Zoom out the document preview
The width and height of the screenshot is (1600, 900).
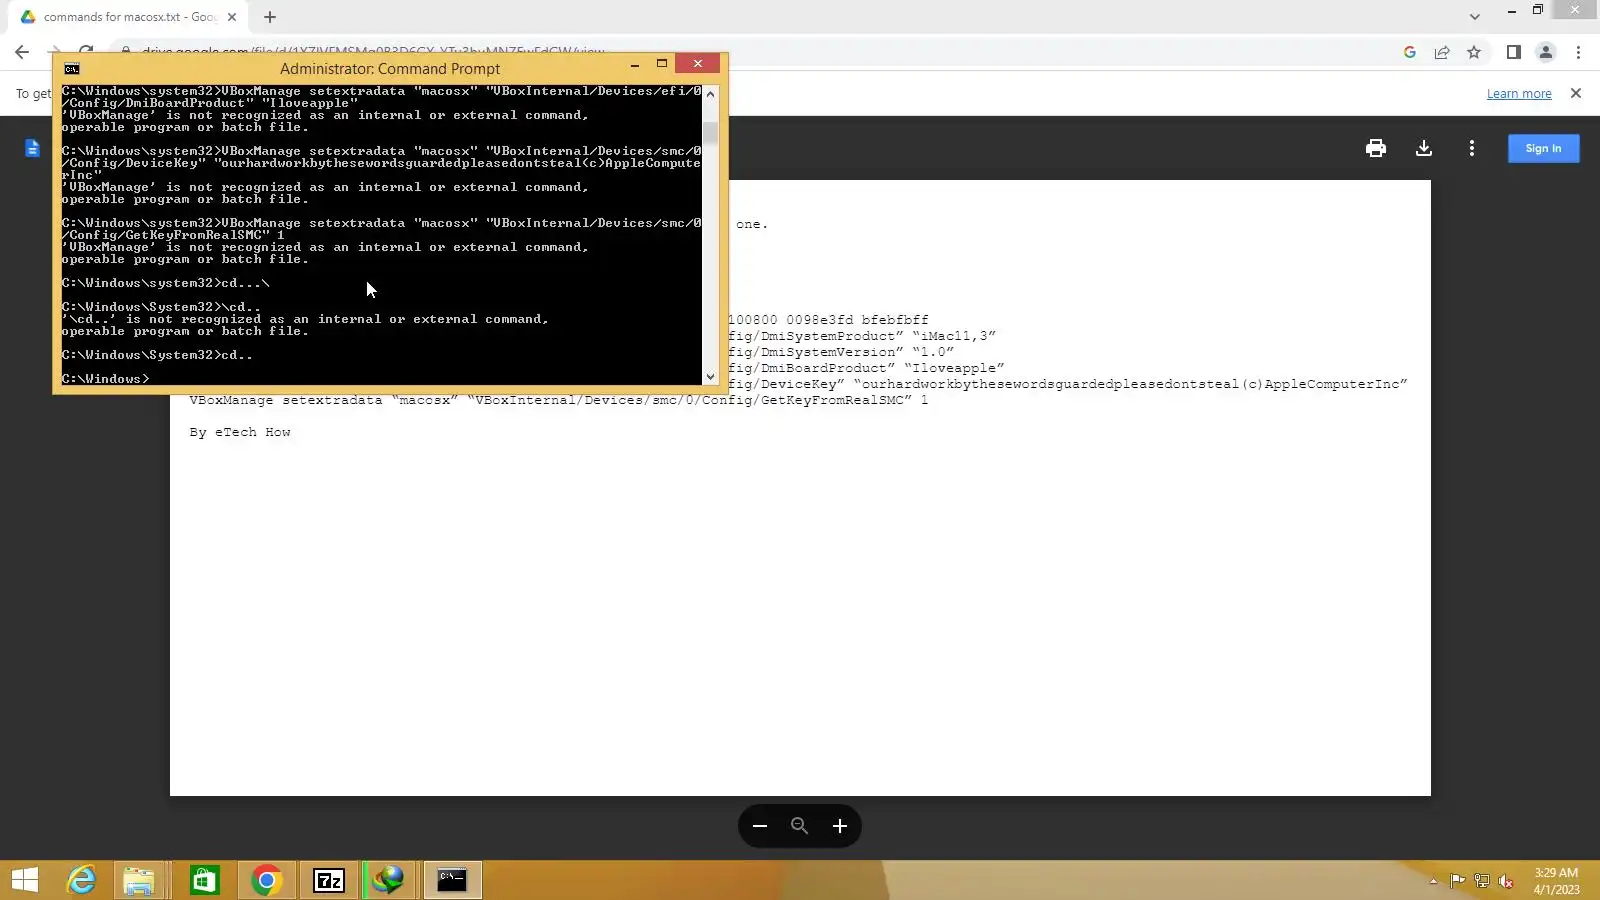pyautogui.click(x=760, y=826)
